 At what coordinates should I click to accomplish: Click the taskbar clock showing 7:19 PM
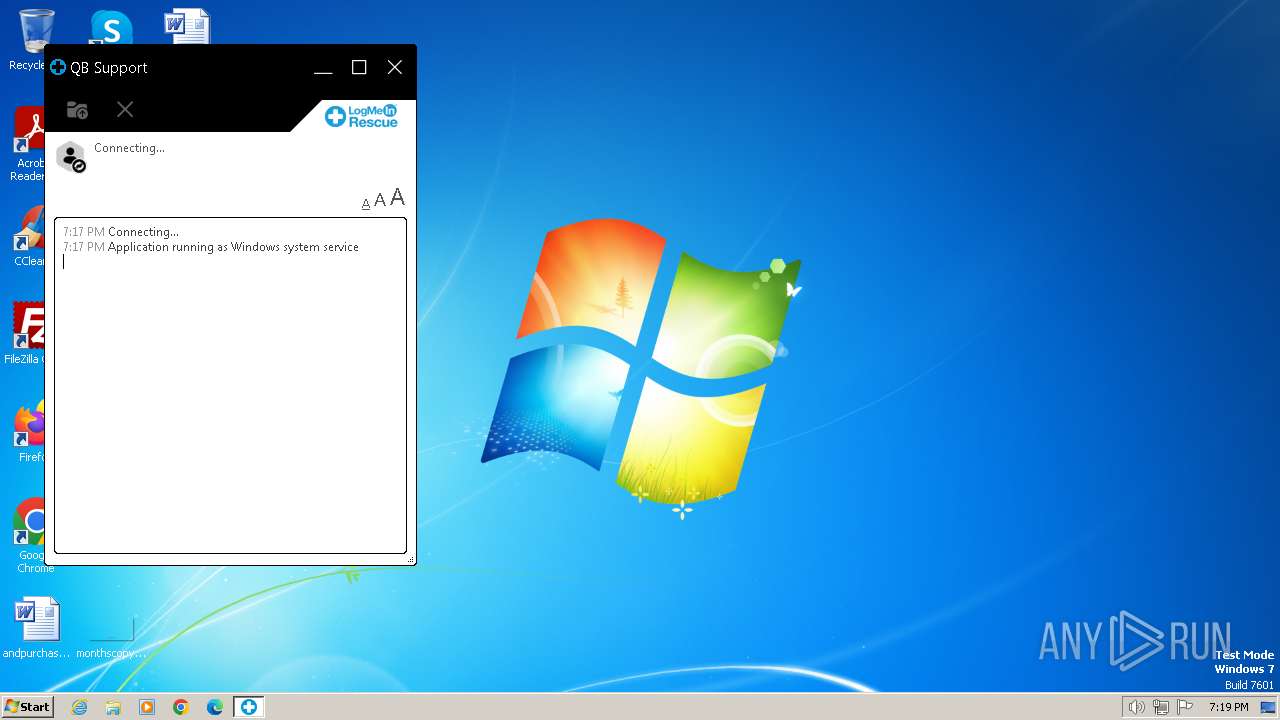click(x=1228, y=707)
